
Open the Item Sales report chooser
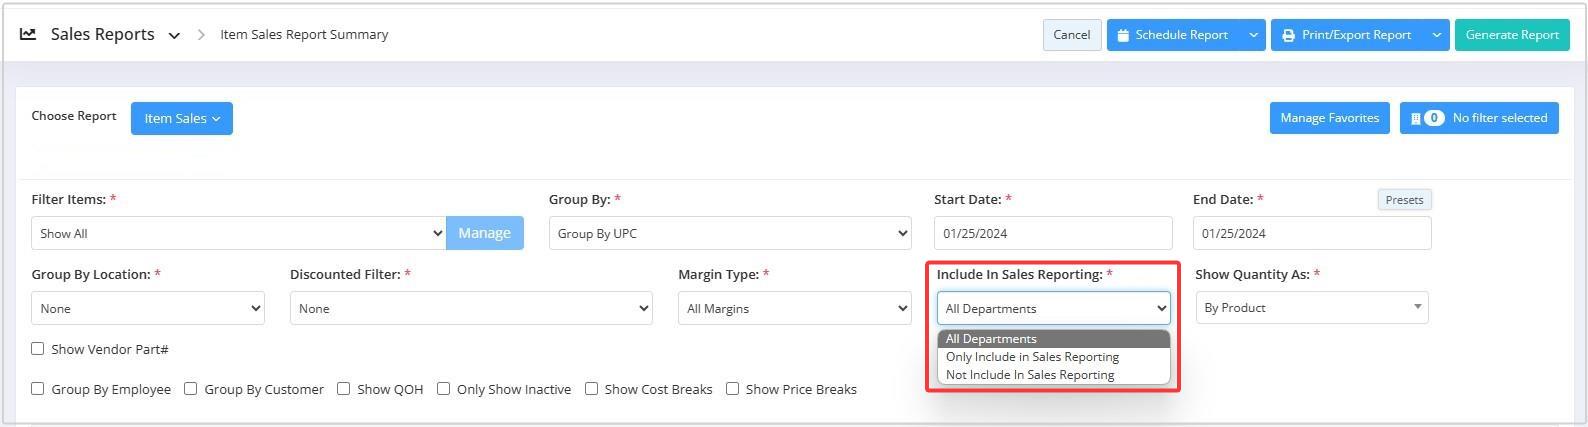tap(182, 118)
